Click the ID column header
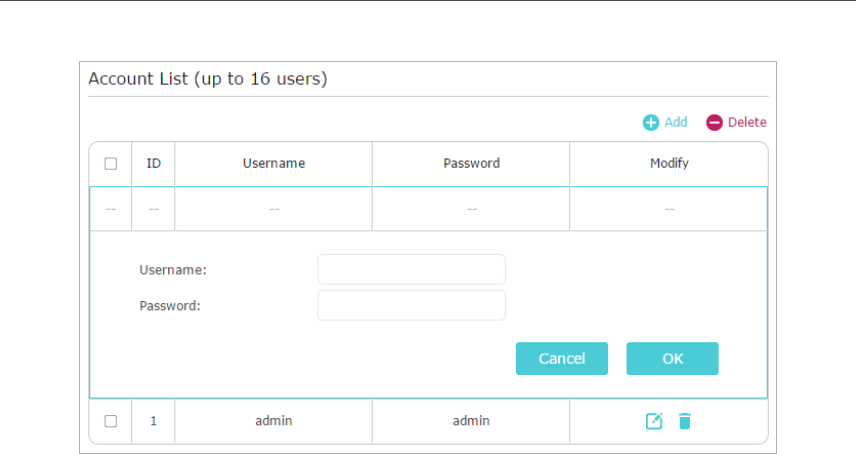Screen dimensions: 856x454 153,163
